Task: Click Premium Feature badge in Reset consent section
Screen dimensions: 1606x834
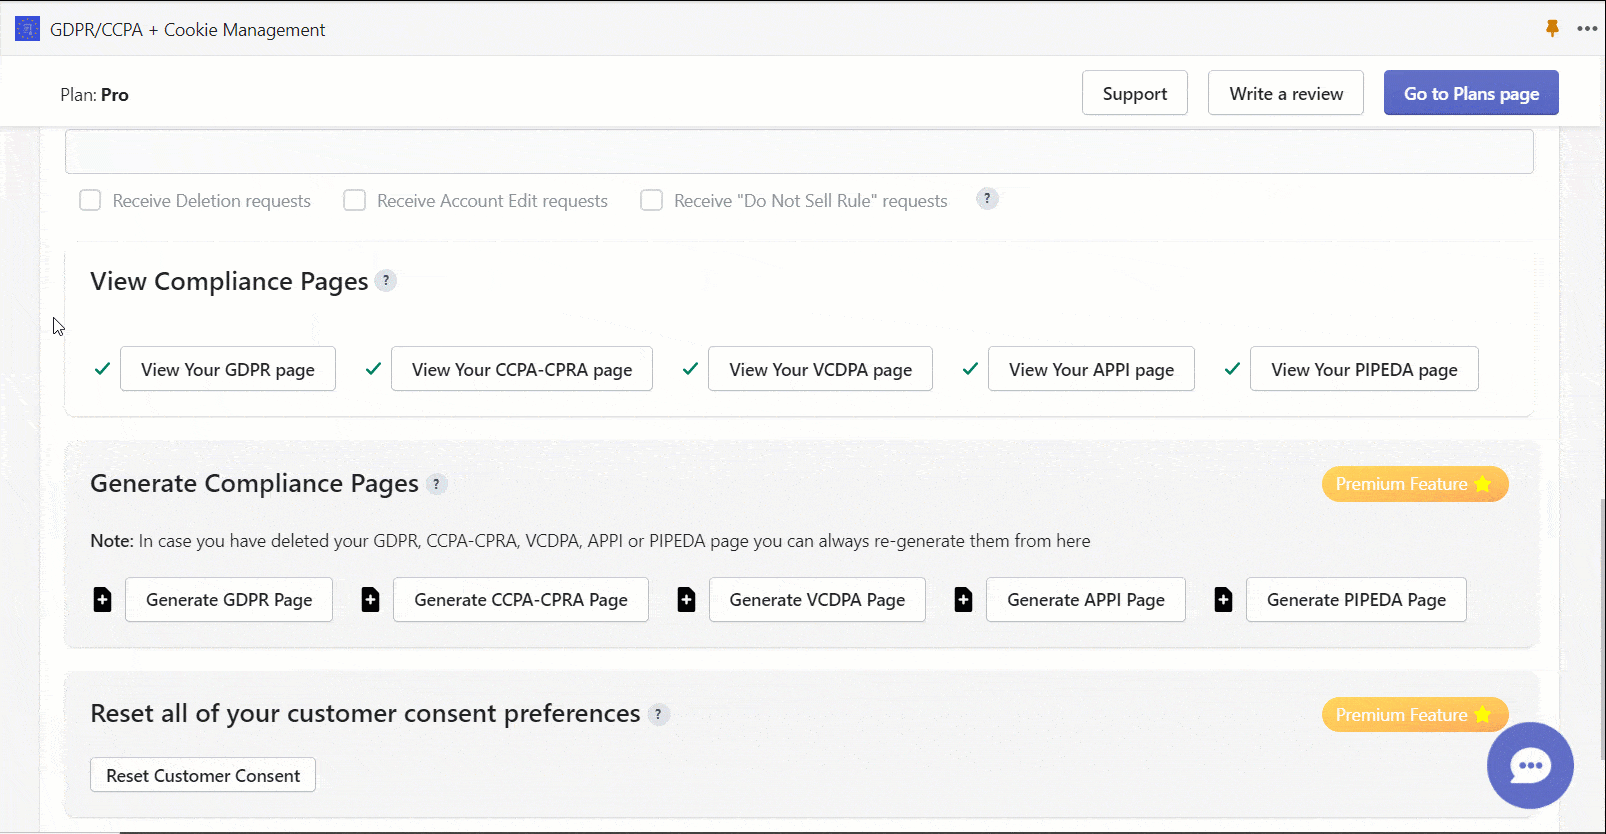Action: click(x=1415, y=715)
